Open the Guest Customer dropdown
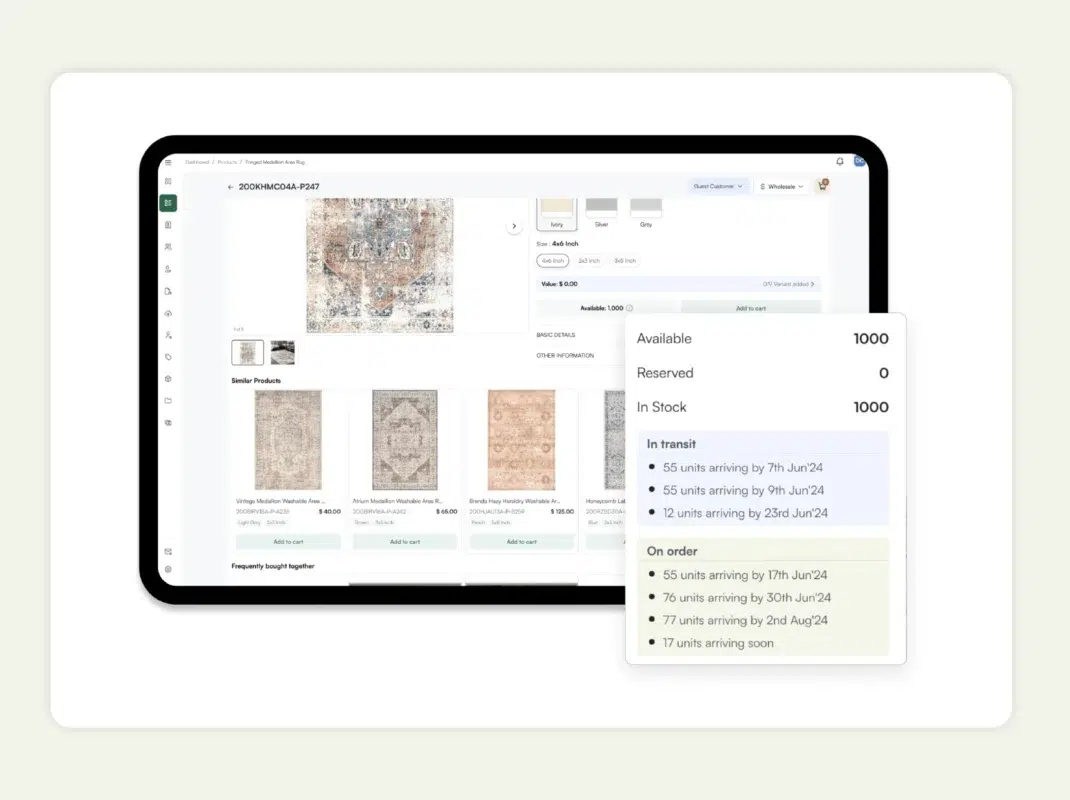The height and width of the screenshot is (800, 1070). click(x=719, y=186)
